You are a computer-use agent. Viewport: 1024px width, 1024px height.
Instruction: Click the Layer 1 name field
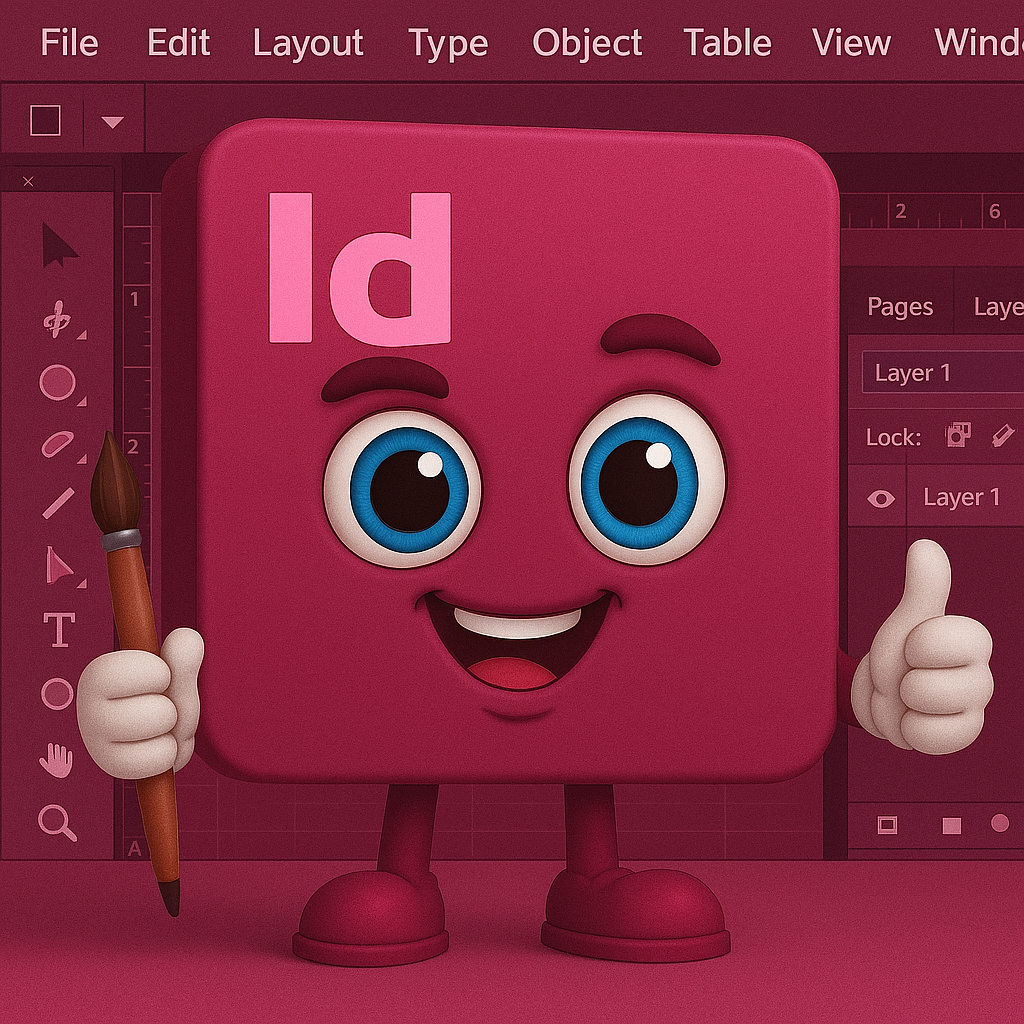tap(943, 372)
